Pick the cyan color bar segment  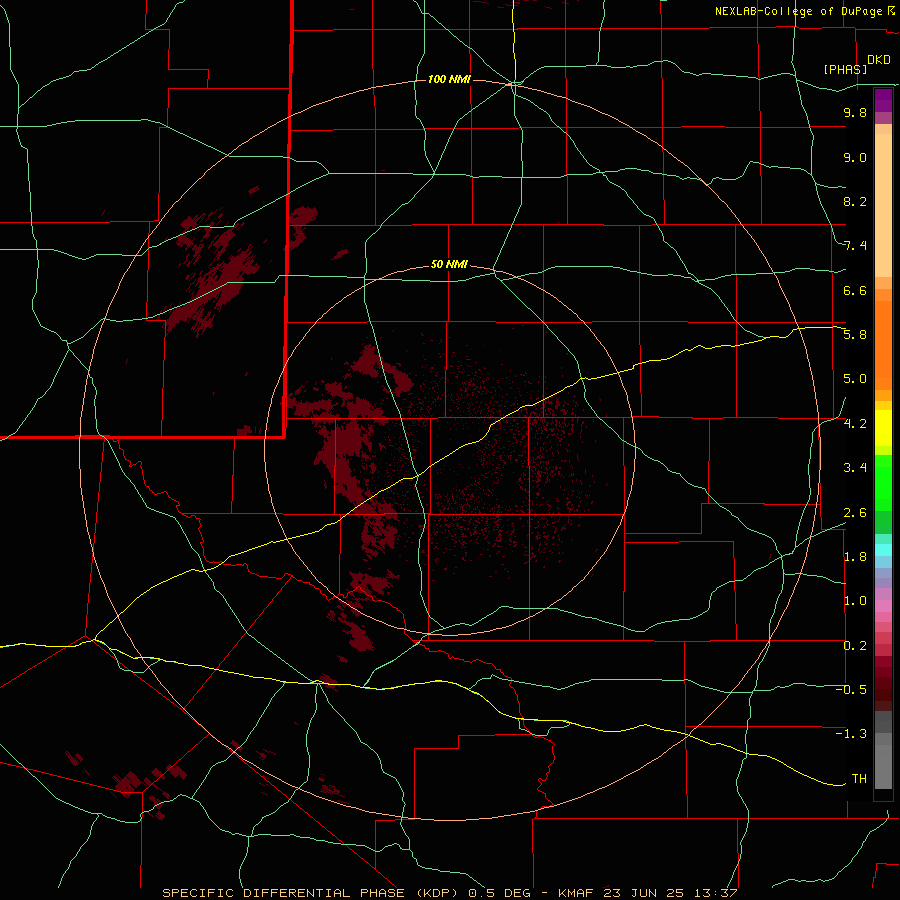[883, 550]
